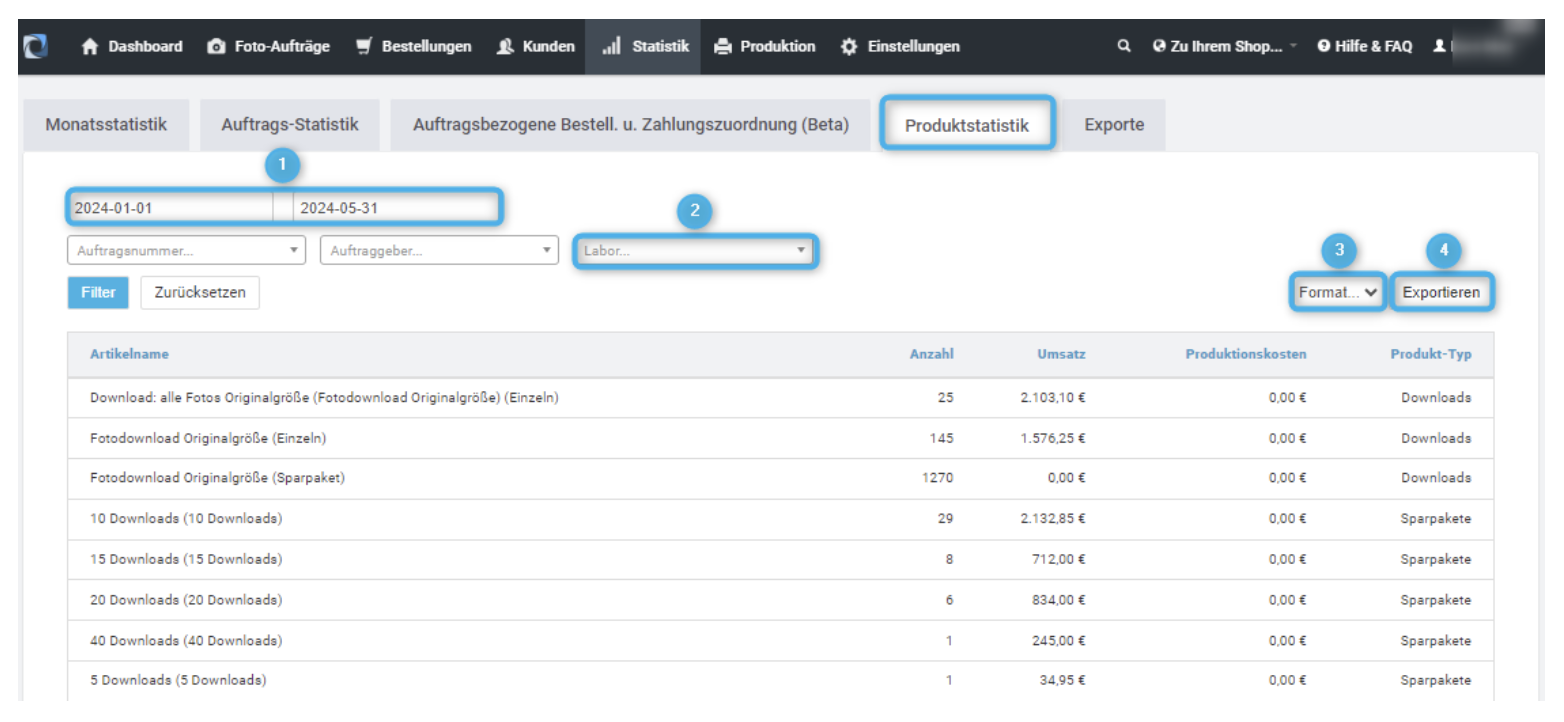
Task: Sort by Umsatz column header
Action: click(1061, 354)
